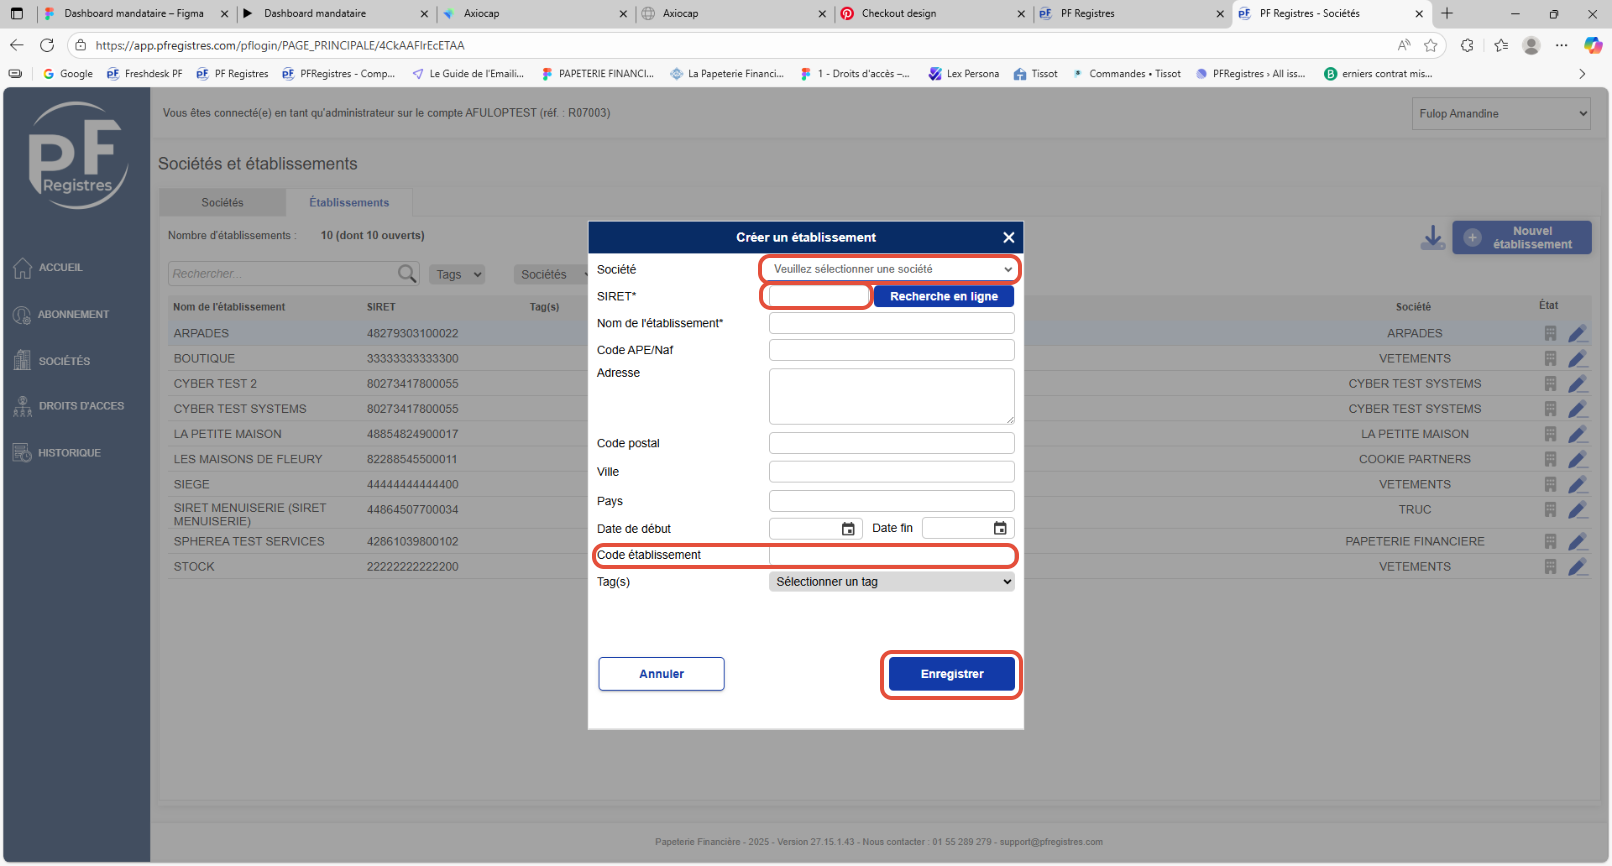Edit the ARPADES establishment with pencil icon
This screenshot has height=866, width=1612.
pos(1578,333)
